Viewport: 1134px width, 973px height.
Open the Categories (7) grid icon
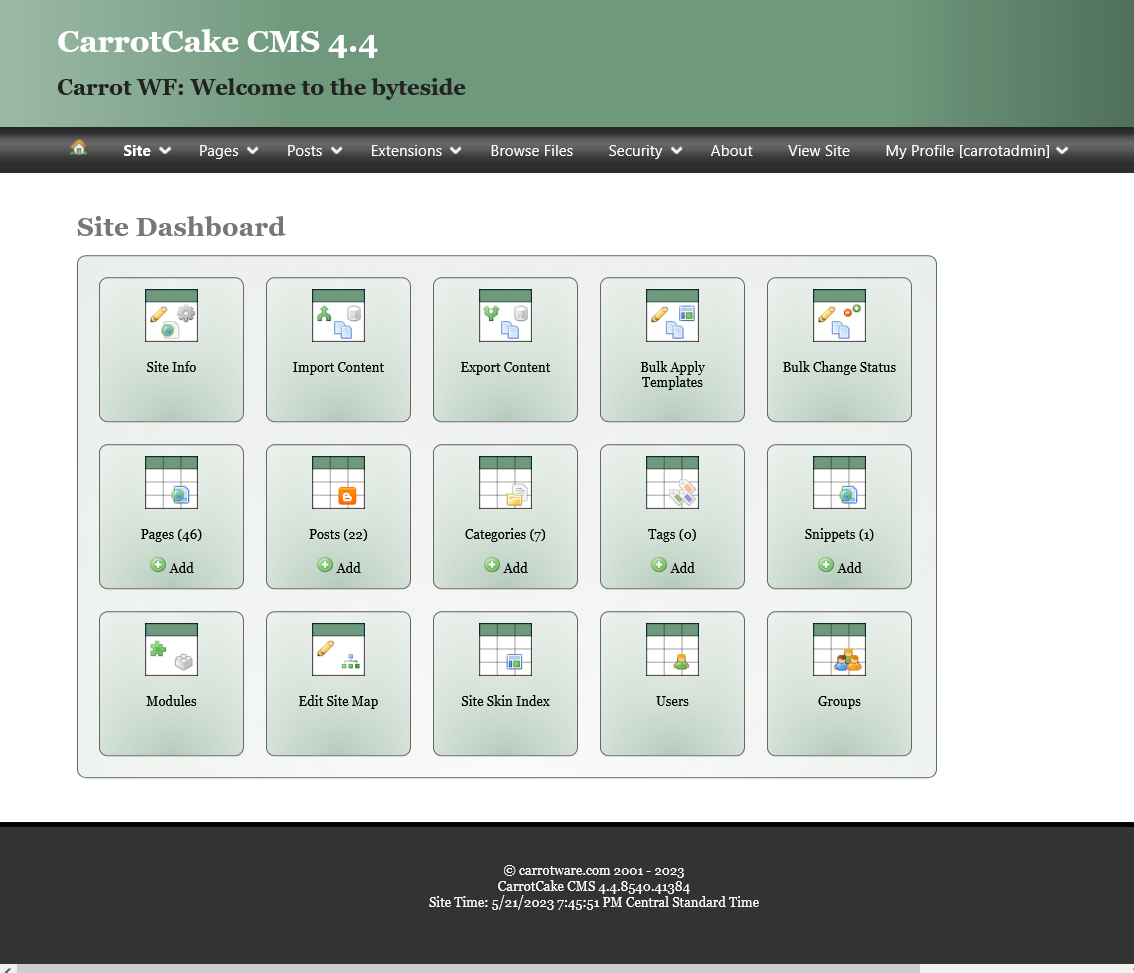pos(506,483)
